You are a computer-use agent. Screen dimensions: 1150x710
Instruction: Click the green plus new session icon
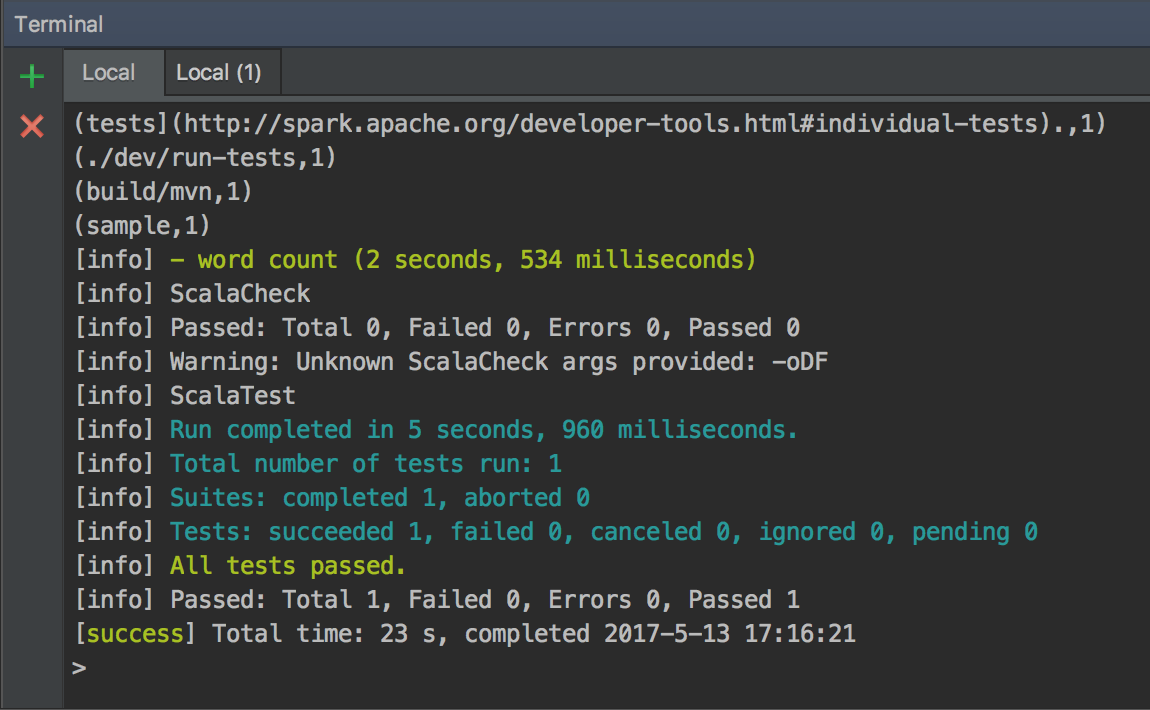pos(32,76)
